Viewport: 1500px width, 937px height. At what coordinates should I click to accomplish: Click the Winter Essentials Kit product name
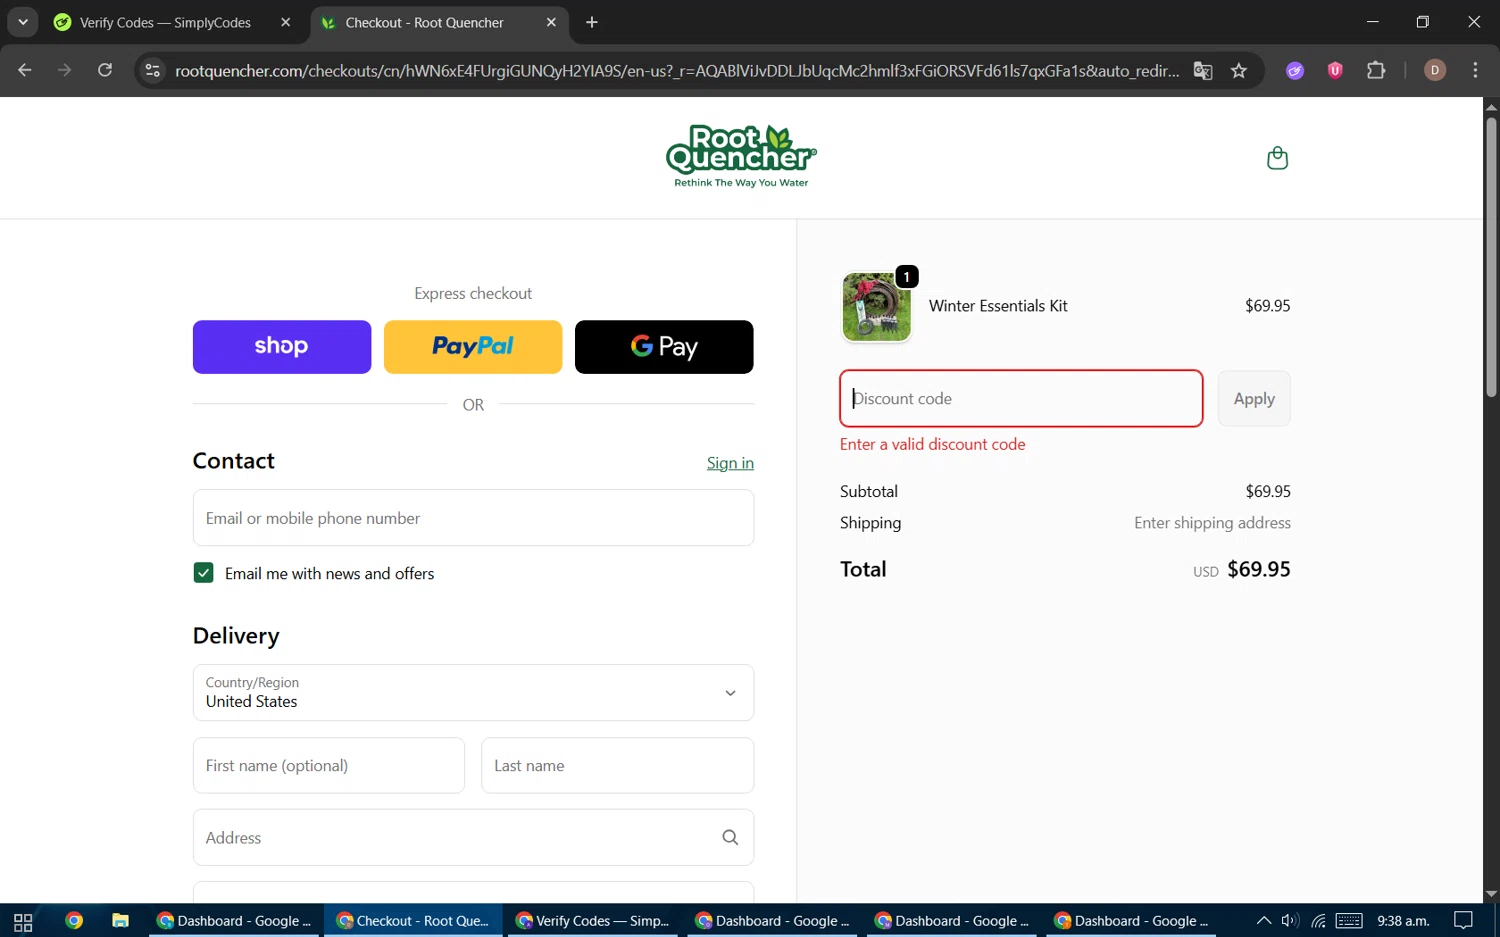click(998, 306)
